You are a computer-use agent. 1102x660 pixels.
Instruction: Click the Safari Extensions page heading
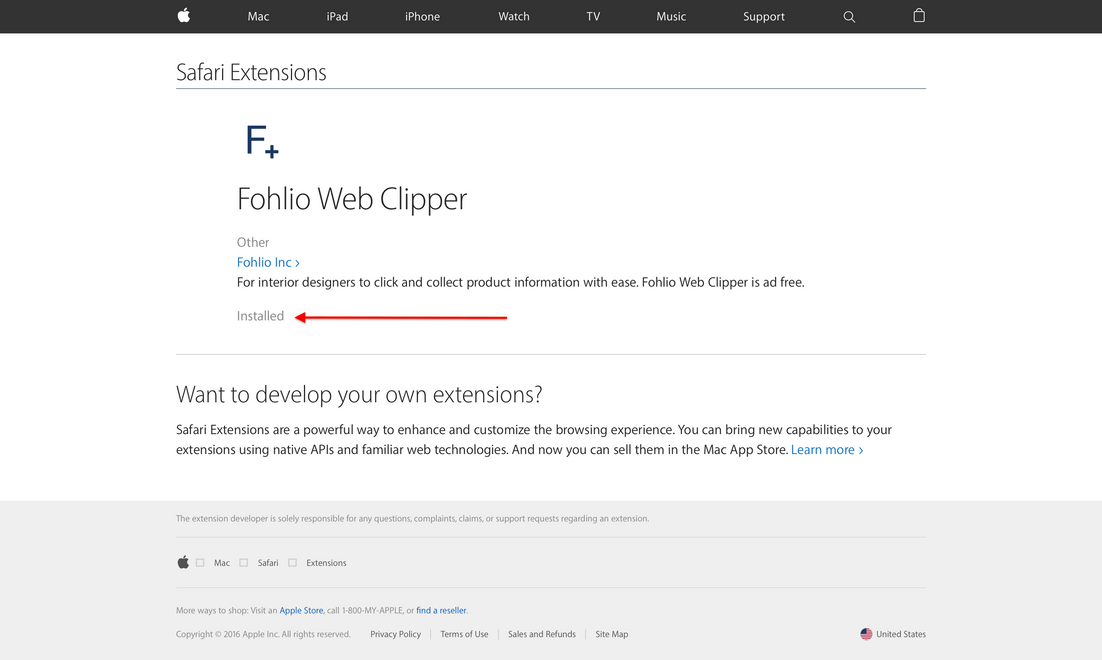251,72
